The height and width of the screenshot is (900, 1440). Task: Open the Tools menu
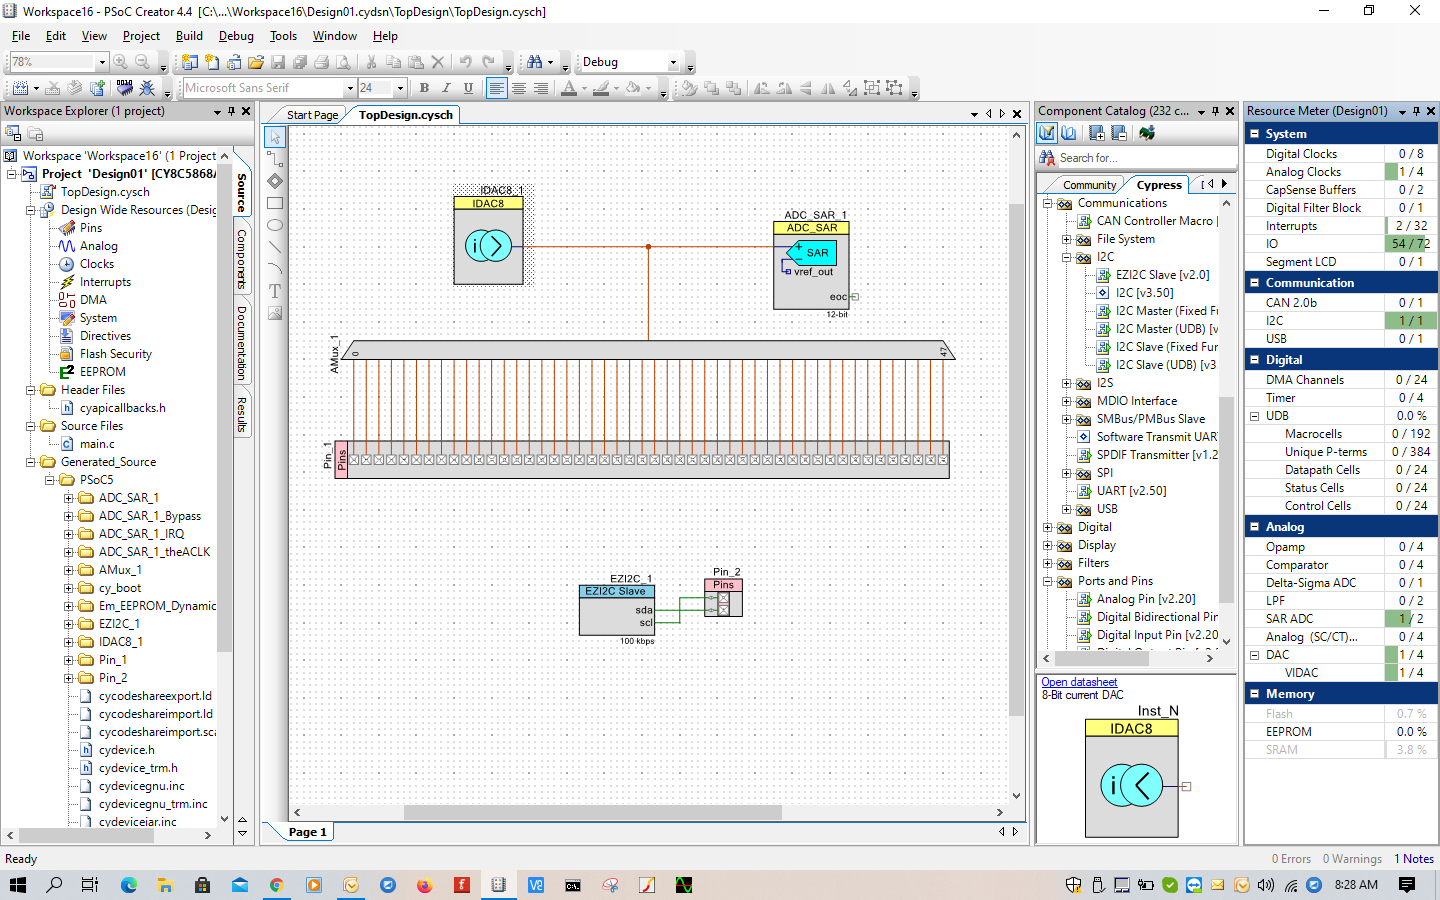(x=283, y=36)
